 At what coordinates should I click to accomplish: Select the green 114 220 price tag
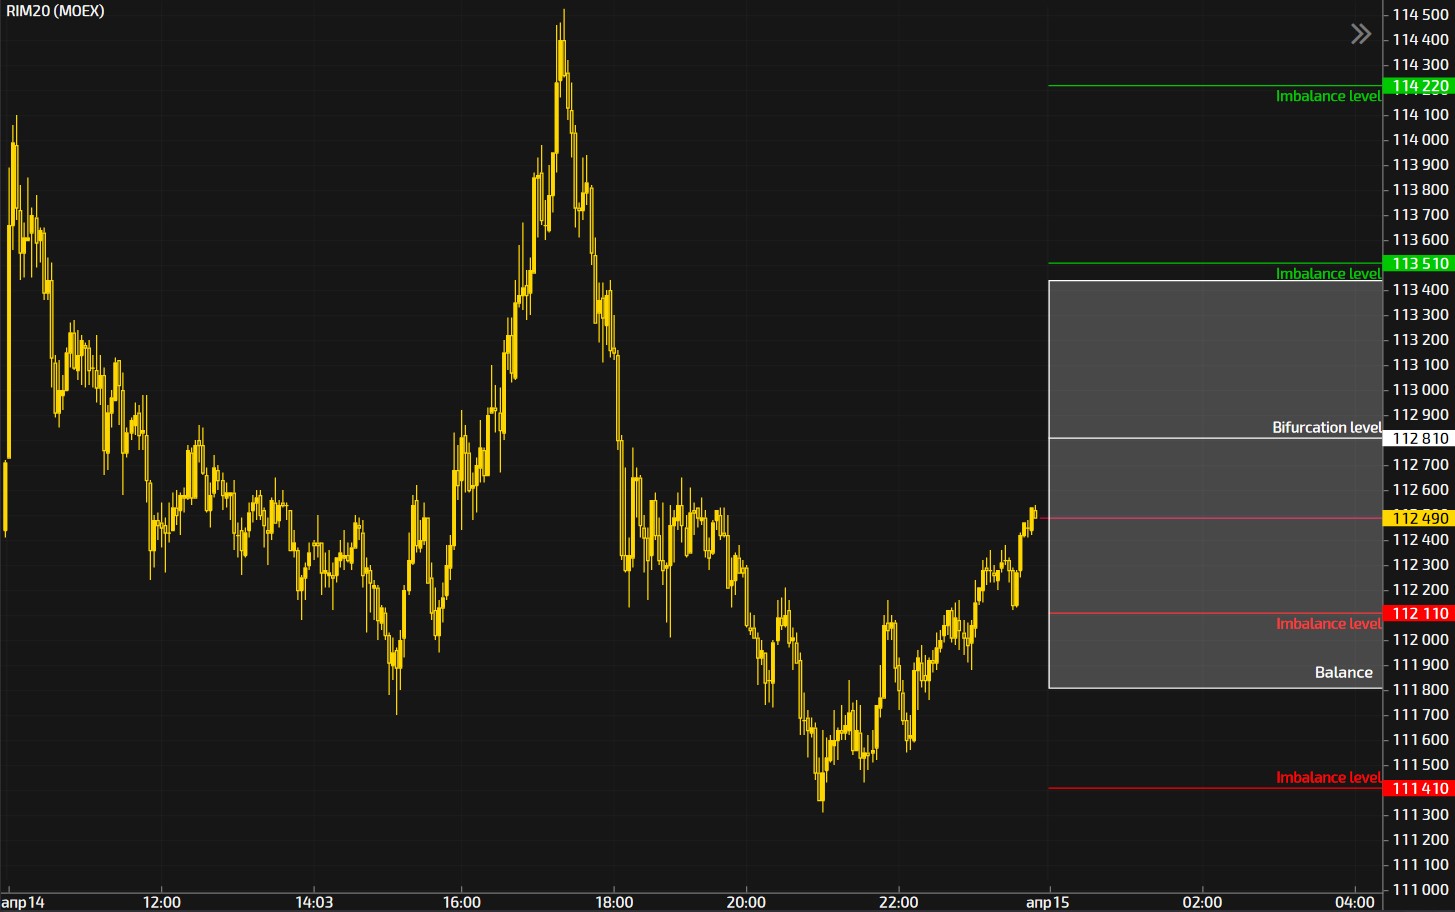(1419, 86)
